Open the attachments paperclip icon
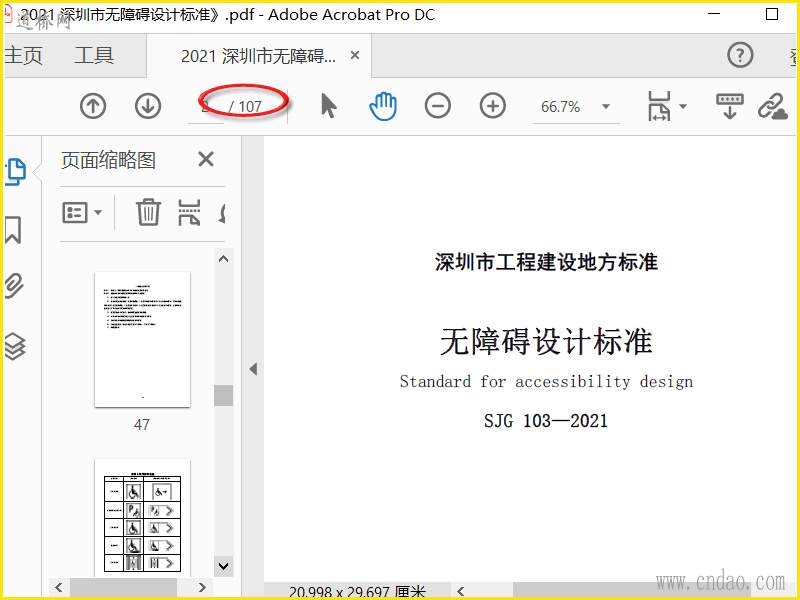 click(14, 286)
